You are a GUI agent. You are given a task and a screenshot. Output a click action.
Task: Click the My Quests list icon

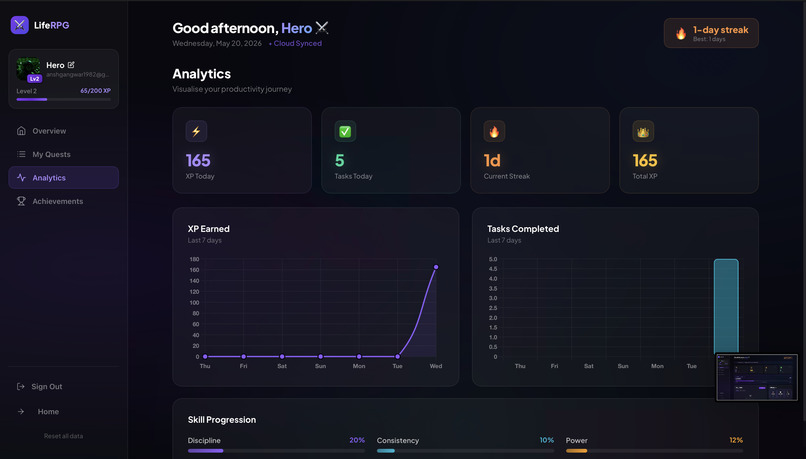click(x=21, y=154)
